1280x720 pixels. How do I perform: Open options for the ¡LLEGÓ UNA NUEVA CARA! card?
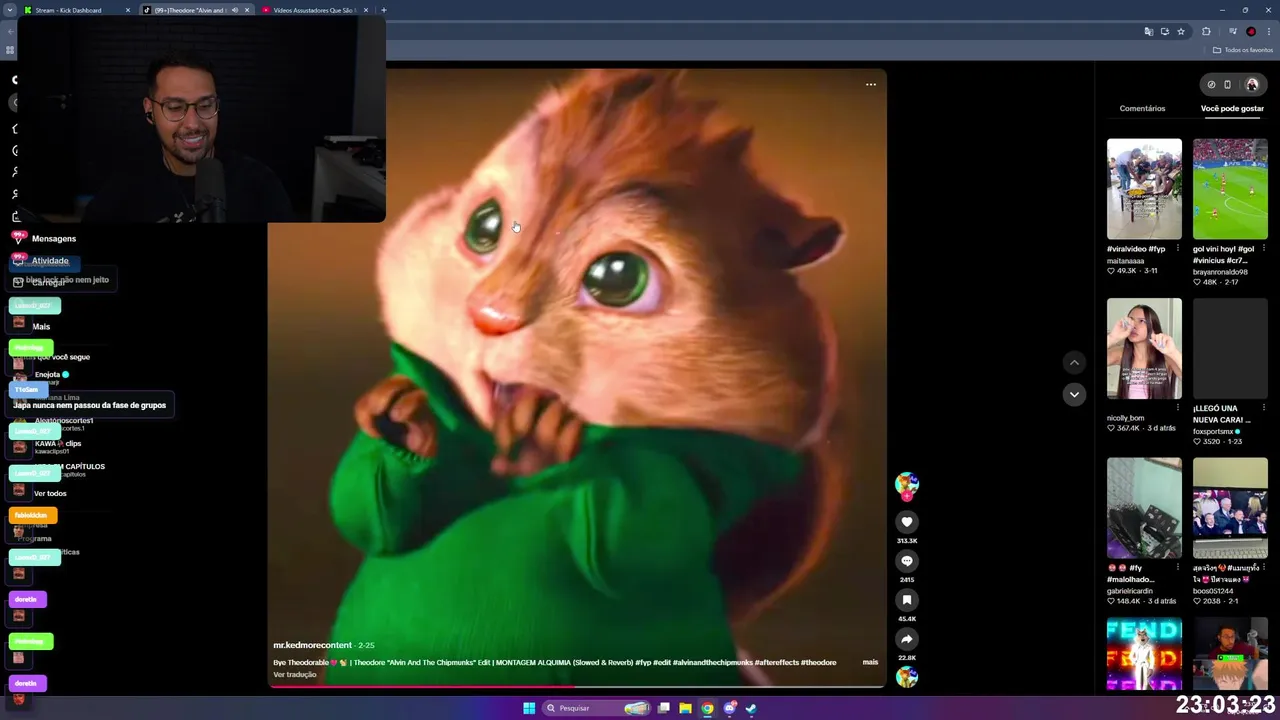click(1263, 408)
